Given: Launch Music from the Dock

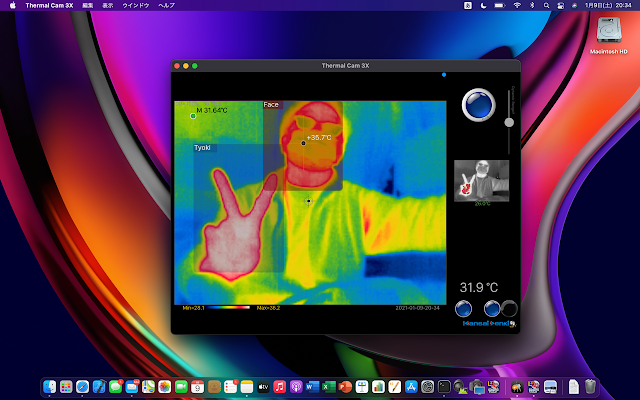Looking at the screenshot, I should pos(280,386).
